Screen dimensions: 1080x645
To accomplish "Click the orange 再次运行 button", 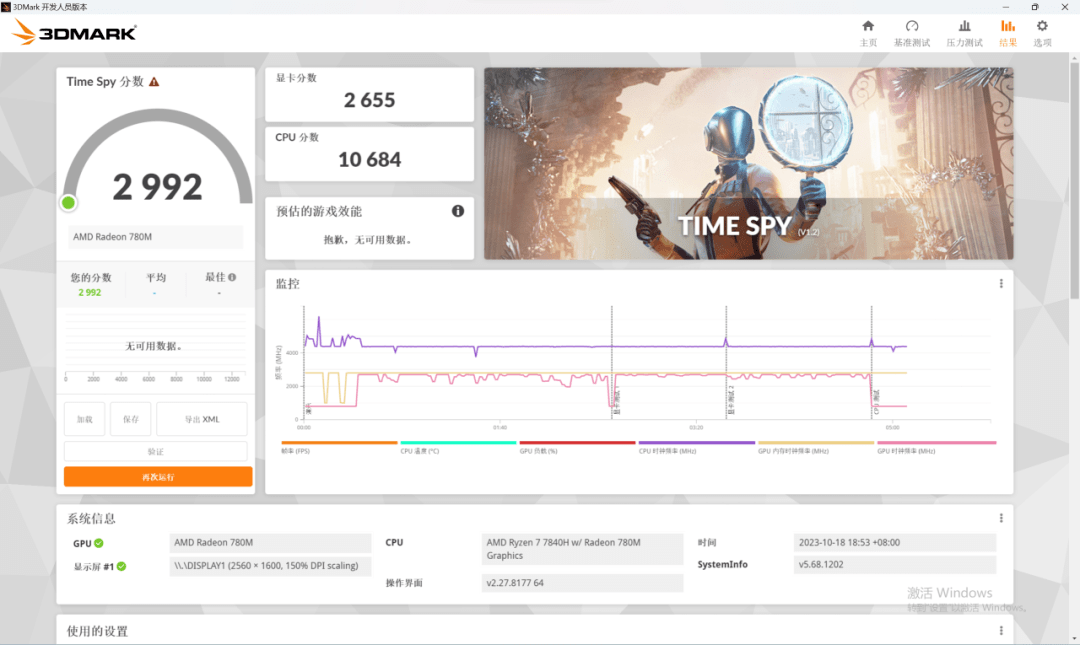I will click(x=158, y=477).
